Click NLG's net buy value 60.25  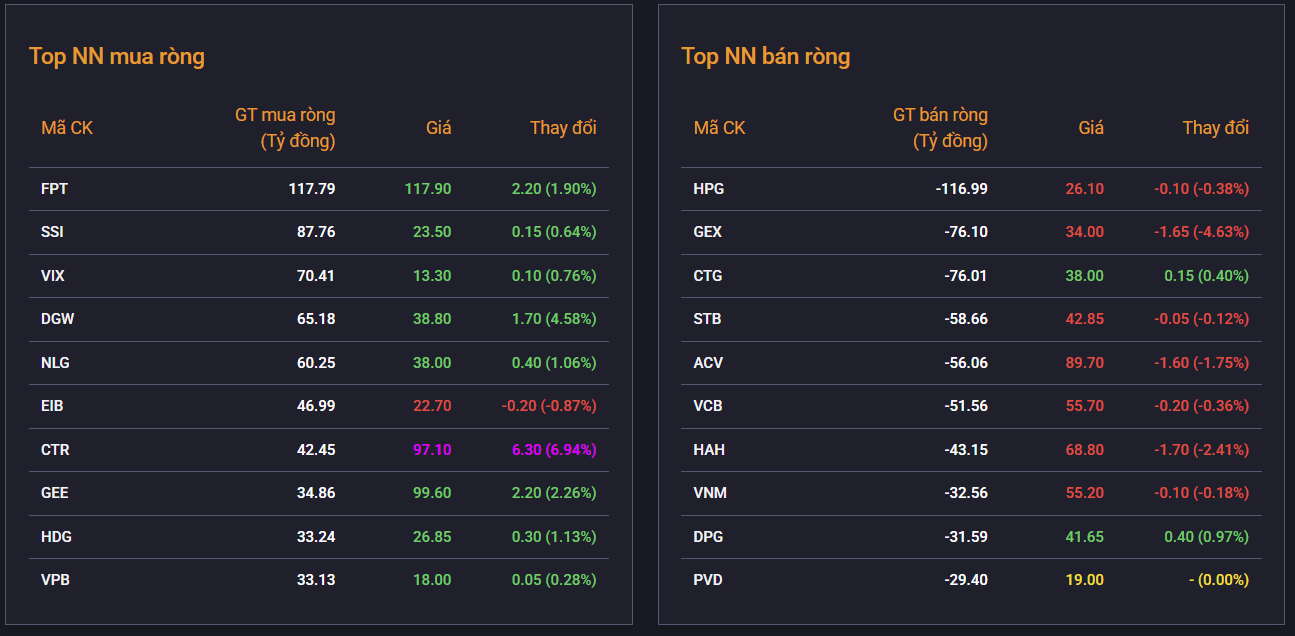click(316, 362)
